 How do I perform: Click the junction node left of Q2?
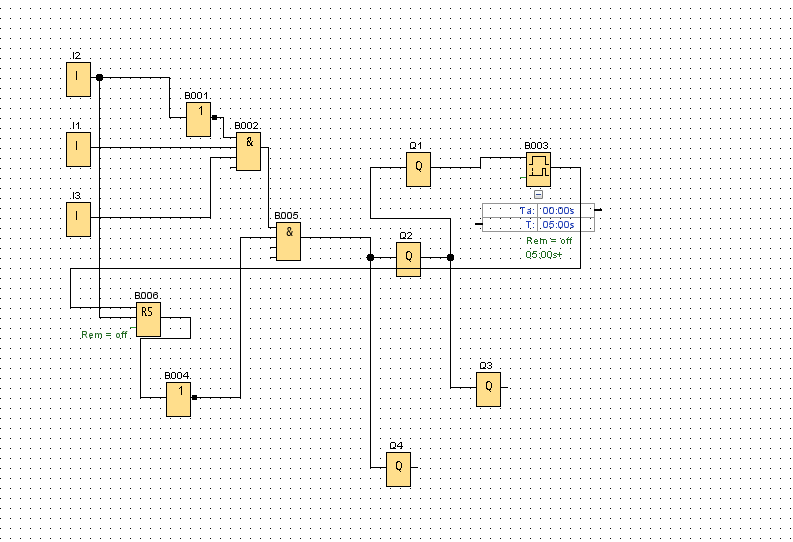pyautogui.click(x=370, y=257)
